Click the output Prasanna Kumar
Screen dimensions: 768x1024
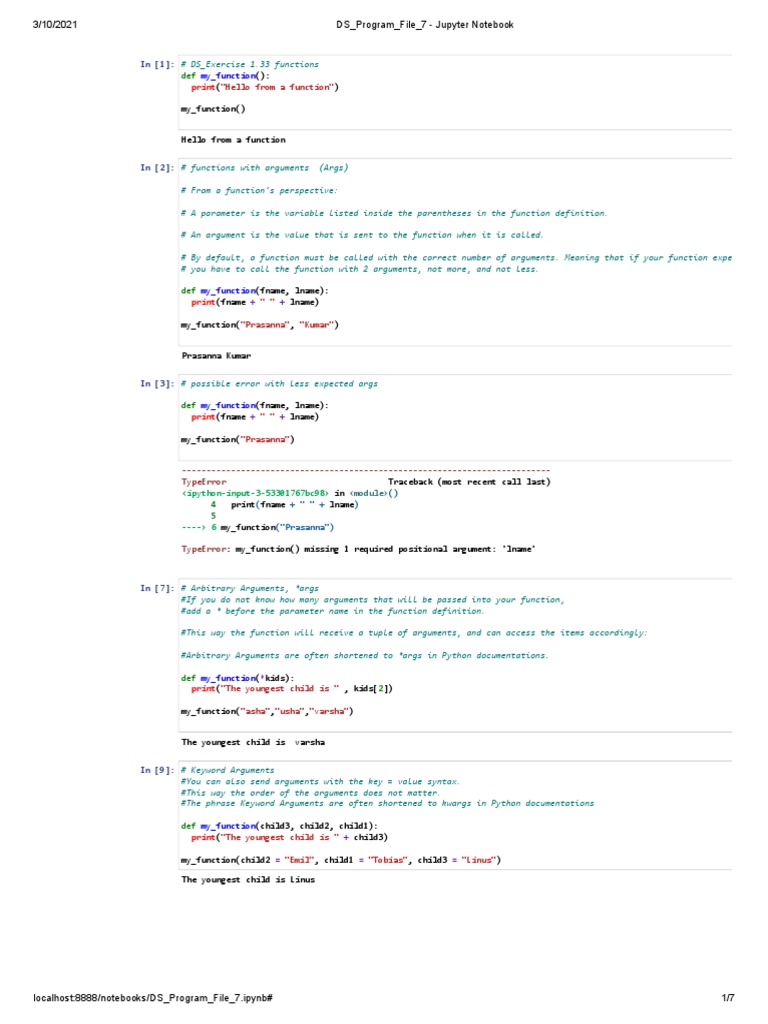pyautogui.click(x=216, y=356)
